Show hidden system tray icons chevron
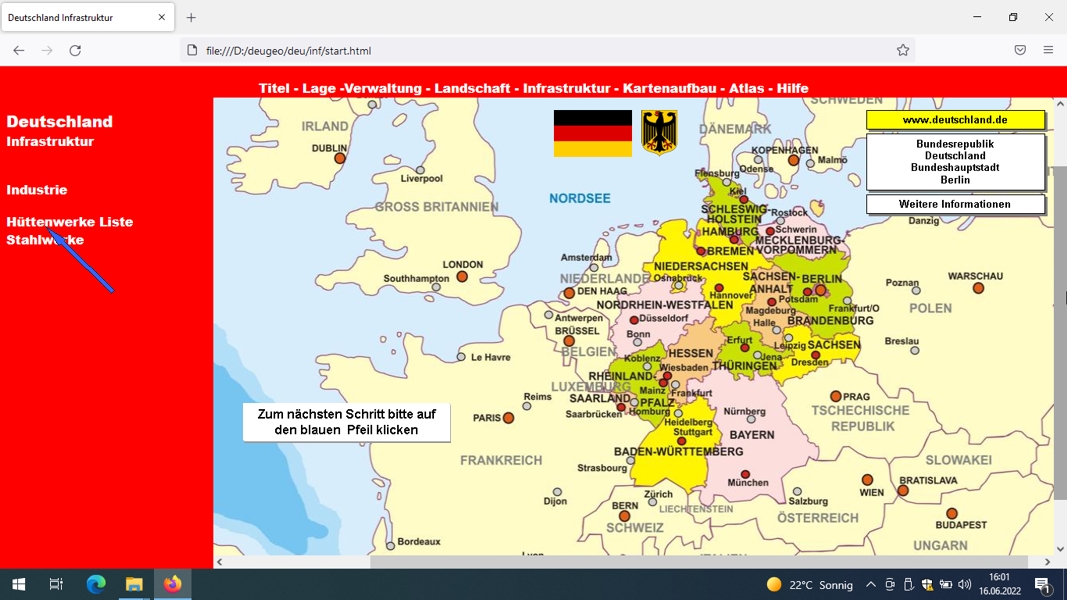Screen dimensions: 1067x600 870,584
